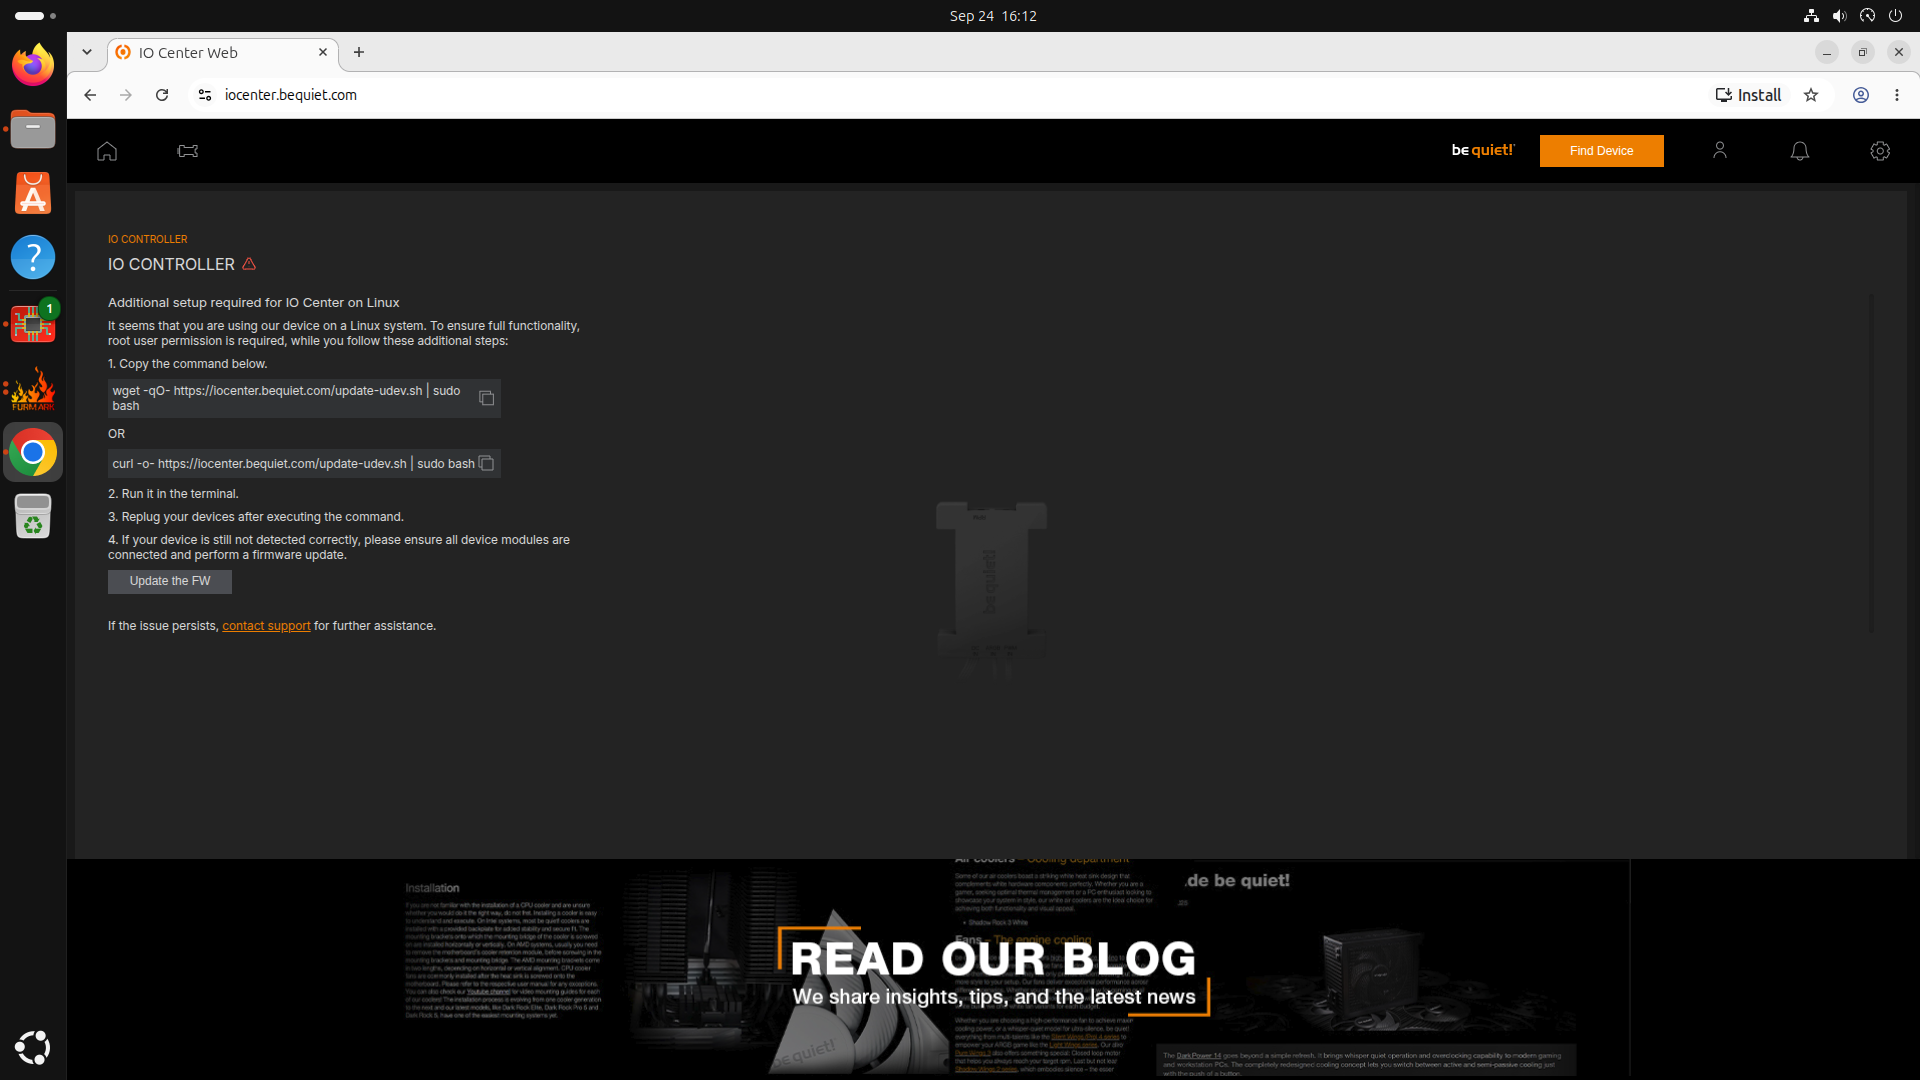Show applications via Ubuntu logo
1920x1080 pixels.
33,1047
